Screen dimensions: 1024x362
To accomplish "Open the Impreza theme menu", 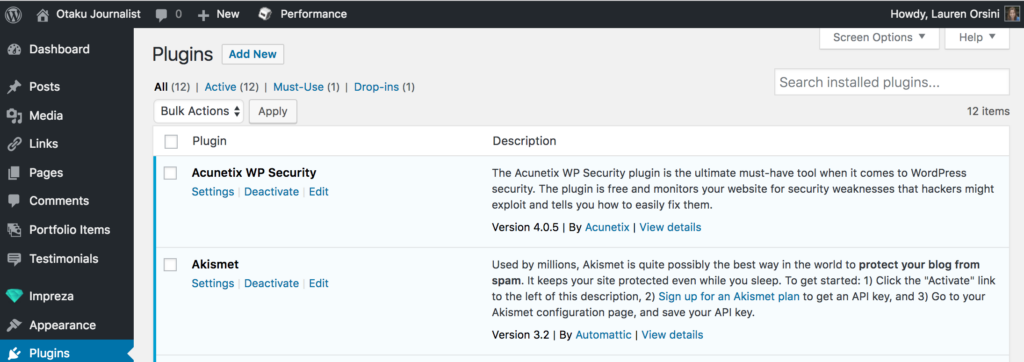I will click(52, 296).
